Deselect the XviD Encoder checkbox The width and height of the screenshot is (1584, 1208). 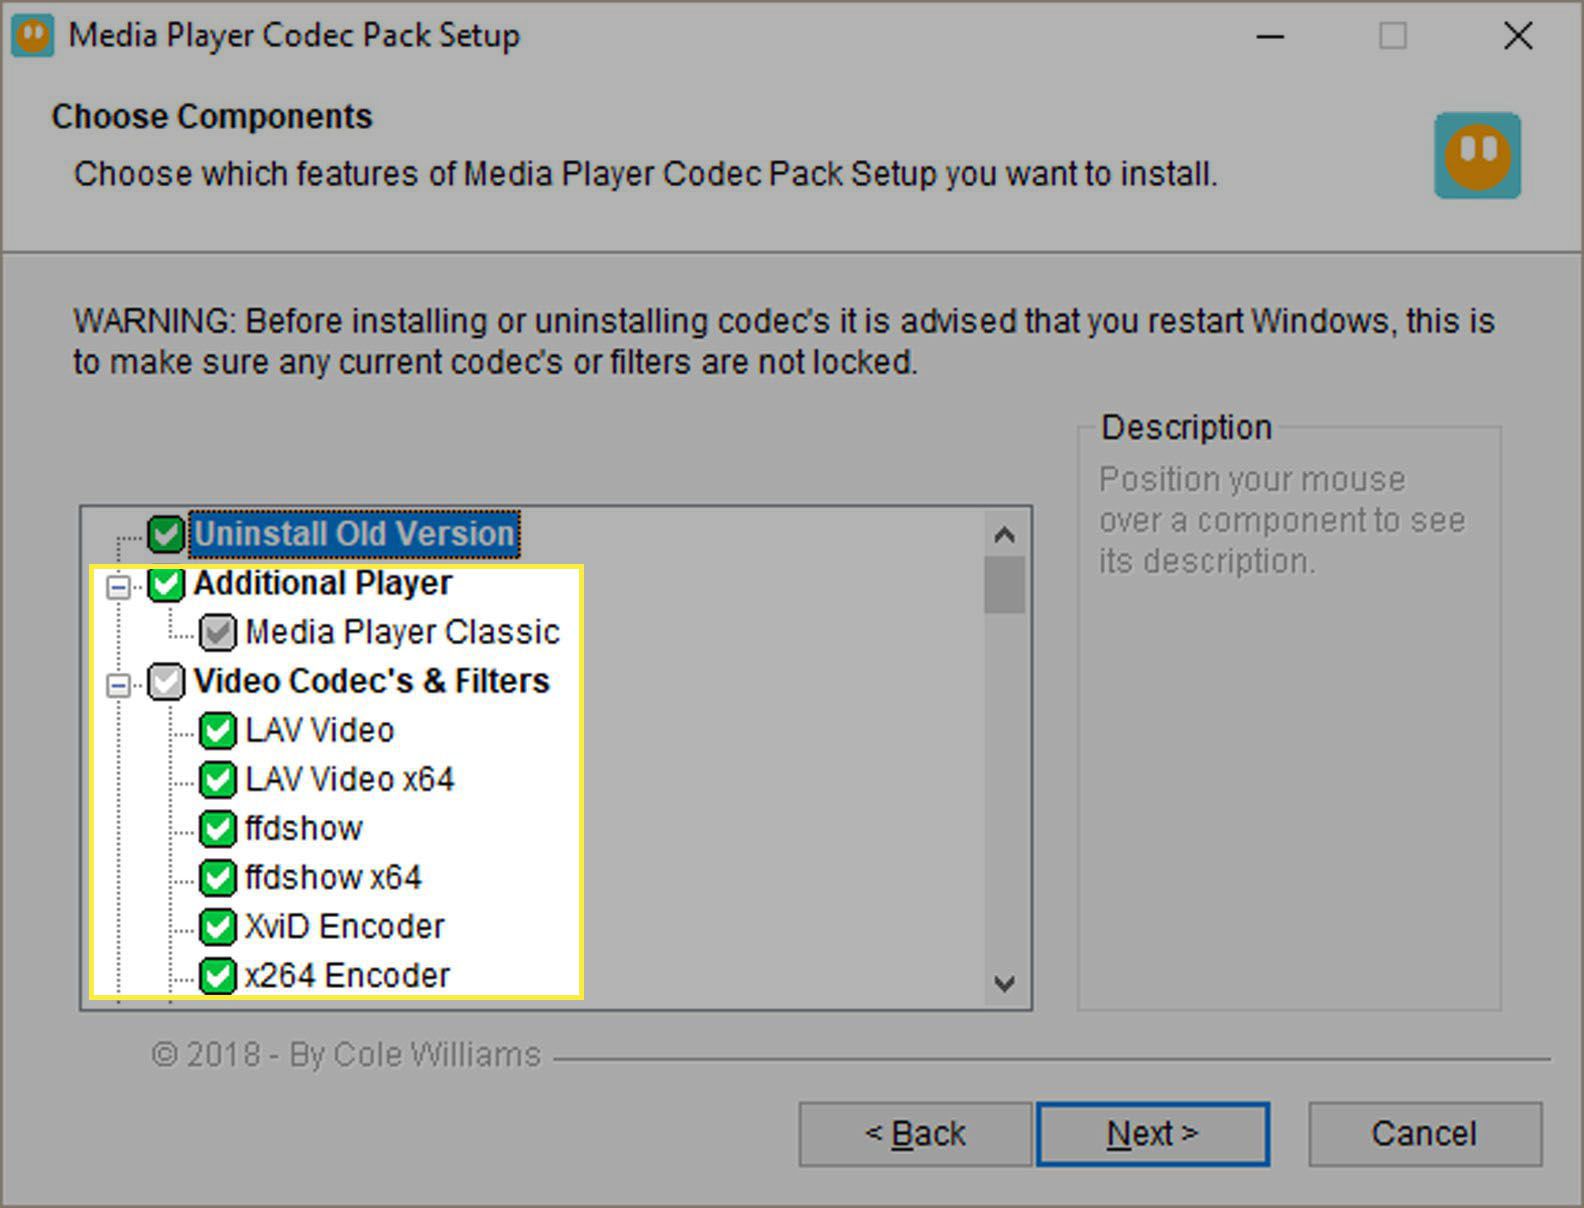pyautogui.click(x=217, y=927)
